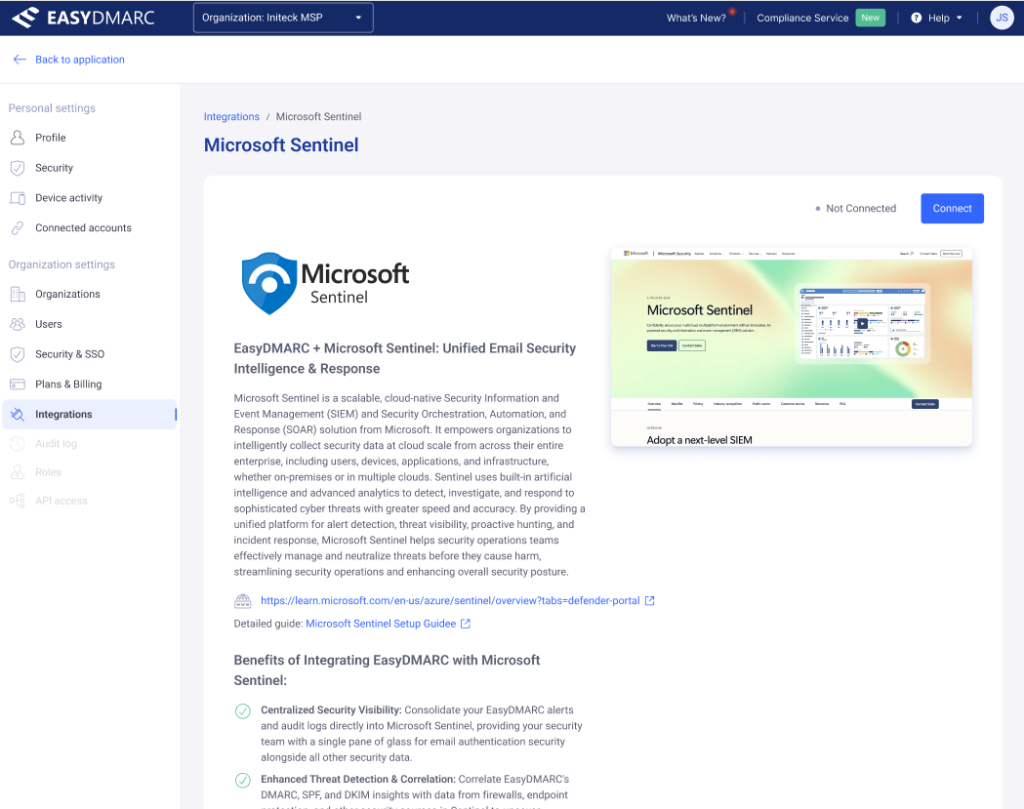The image size is (1024, 809).
Task: Click the Not Connected status label
Action: point(861,208)
